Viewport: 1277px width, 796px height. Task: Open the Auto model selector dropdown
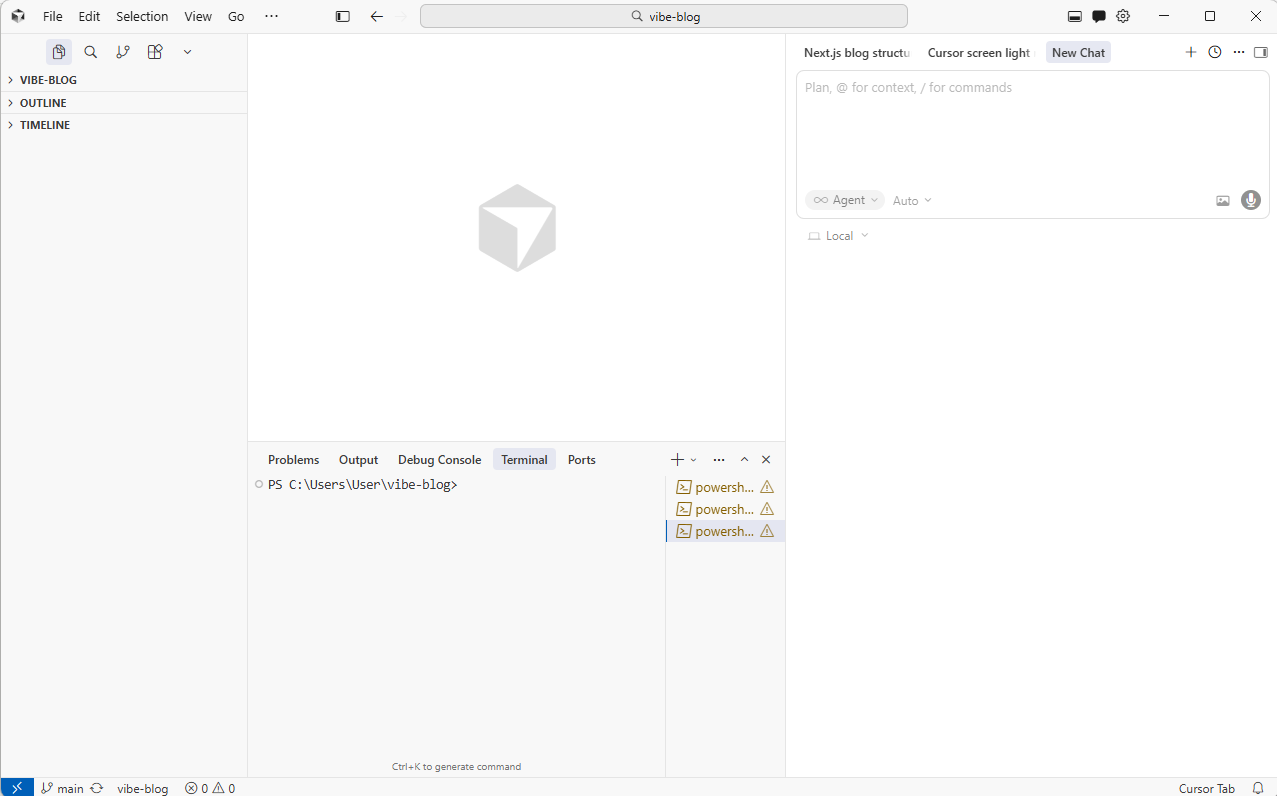(911, 200)
